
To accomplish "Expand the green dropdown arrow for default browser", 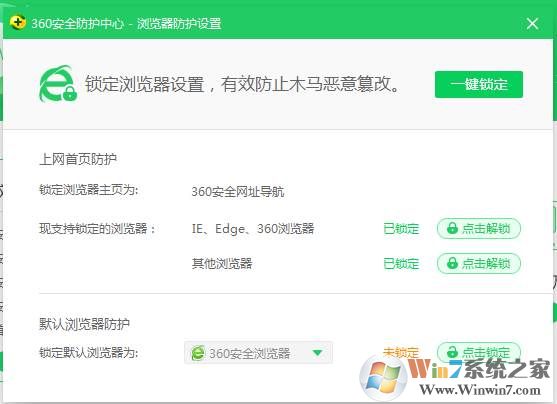I will [317, 353].
